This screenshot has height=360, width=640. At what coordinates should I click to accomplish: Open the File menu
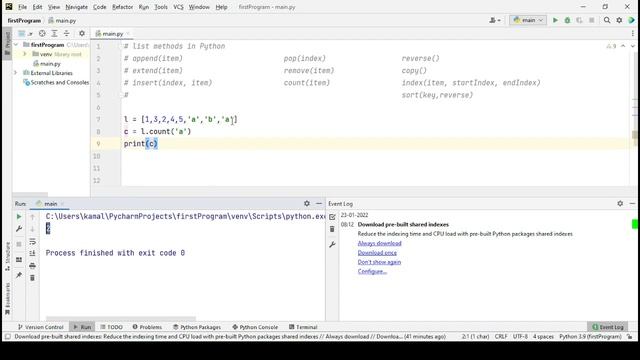[x=22, y=7]
